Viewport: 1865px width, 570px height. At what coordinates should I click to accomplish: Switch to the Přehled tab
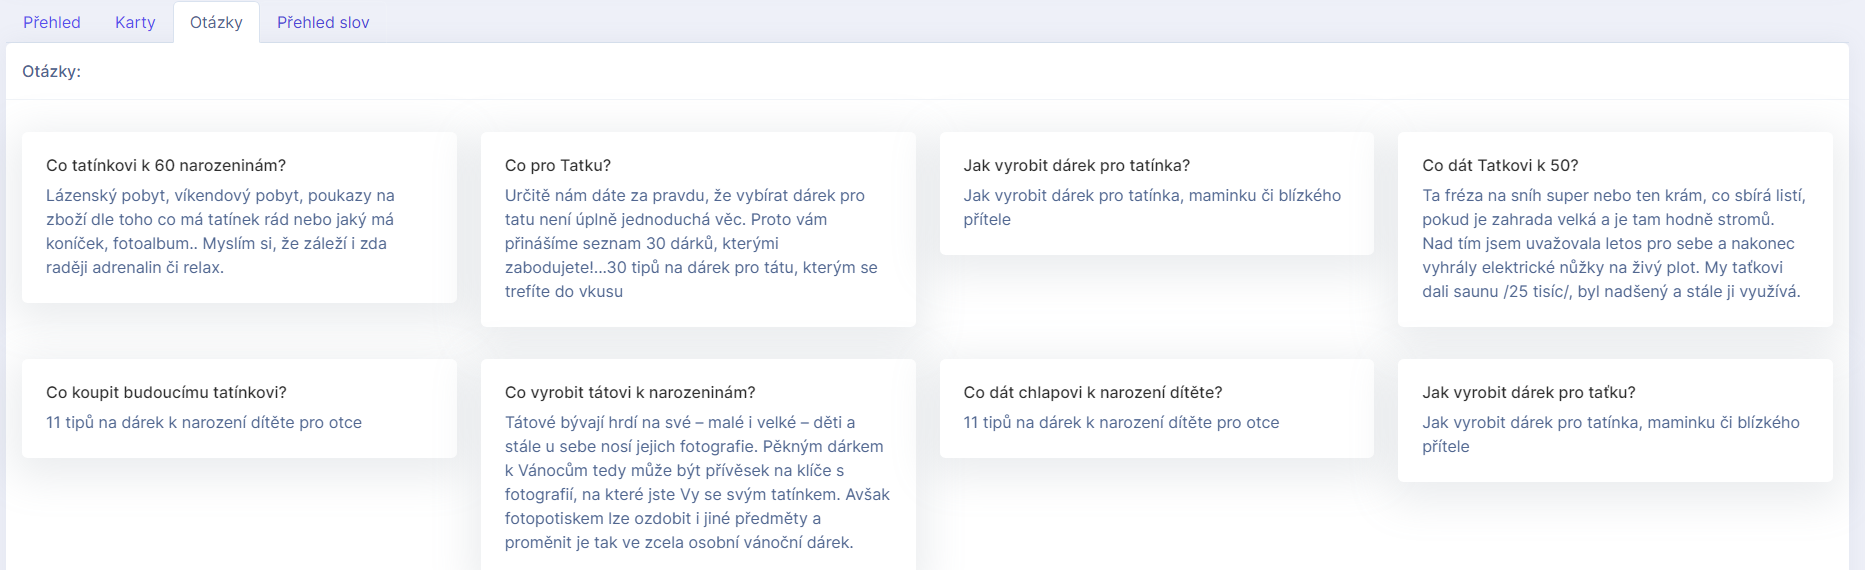[x=52, y=22]
